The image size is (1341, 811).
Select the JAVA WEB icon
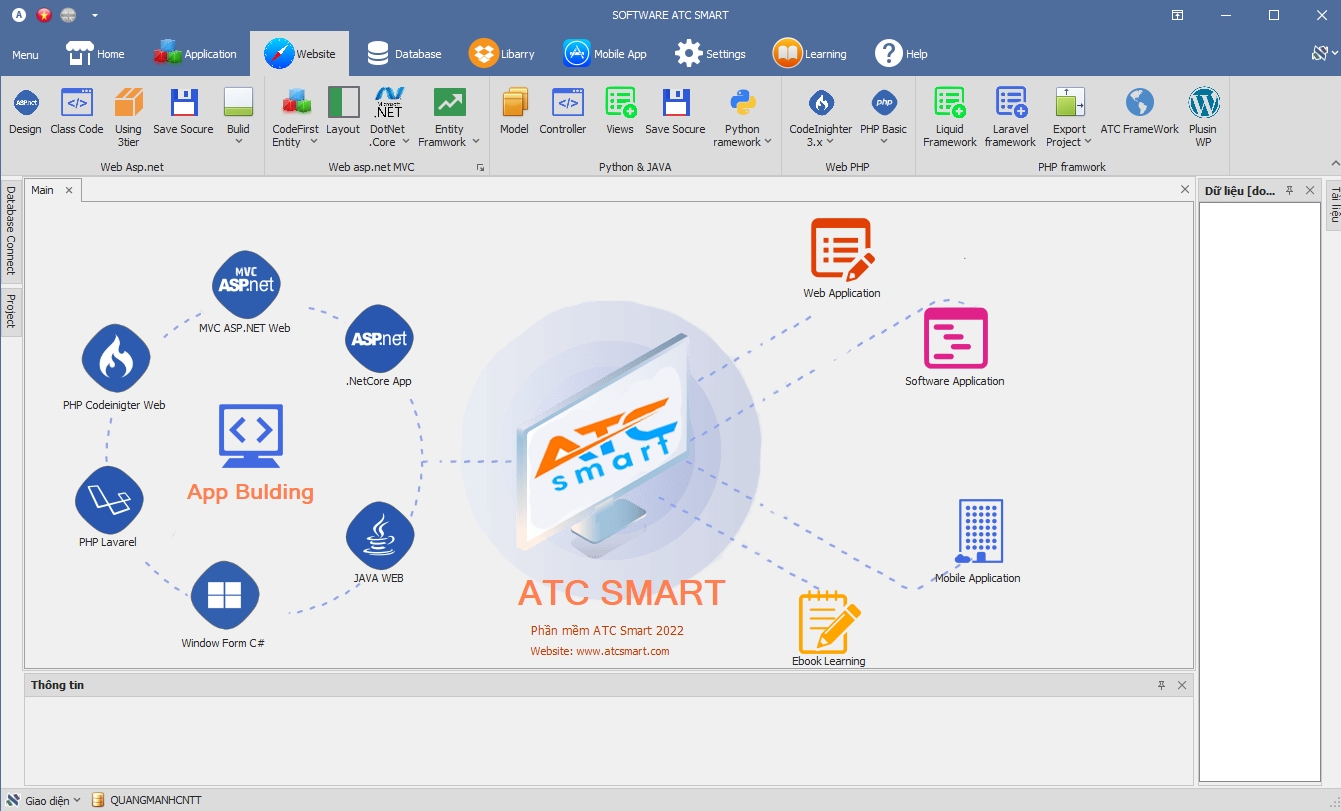[x=379, y=535]
